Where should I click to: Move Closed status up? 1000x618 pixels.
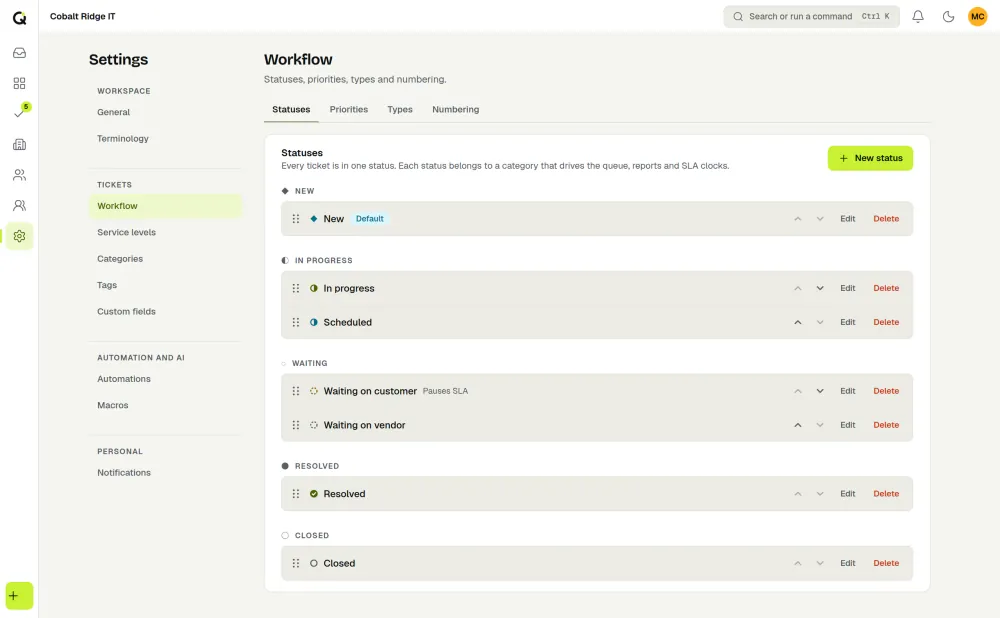coord(798,563)
